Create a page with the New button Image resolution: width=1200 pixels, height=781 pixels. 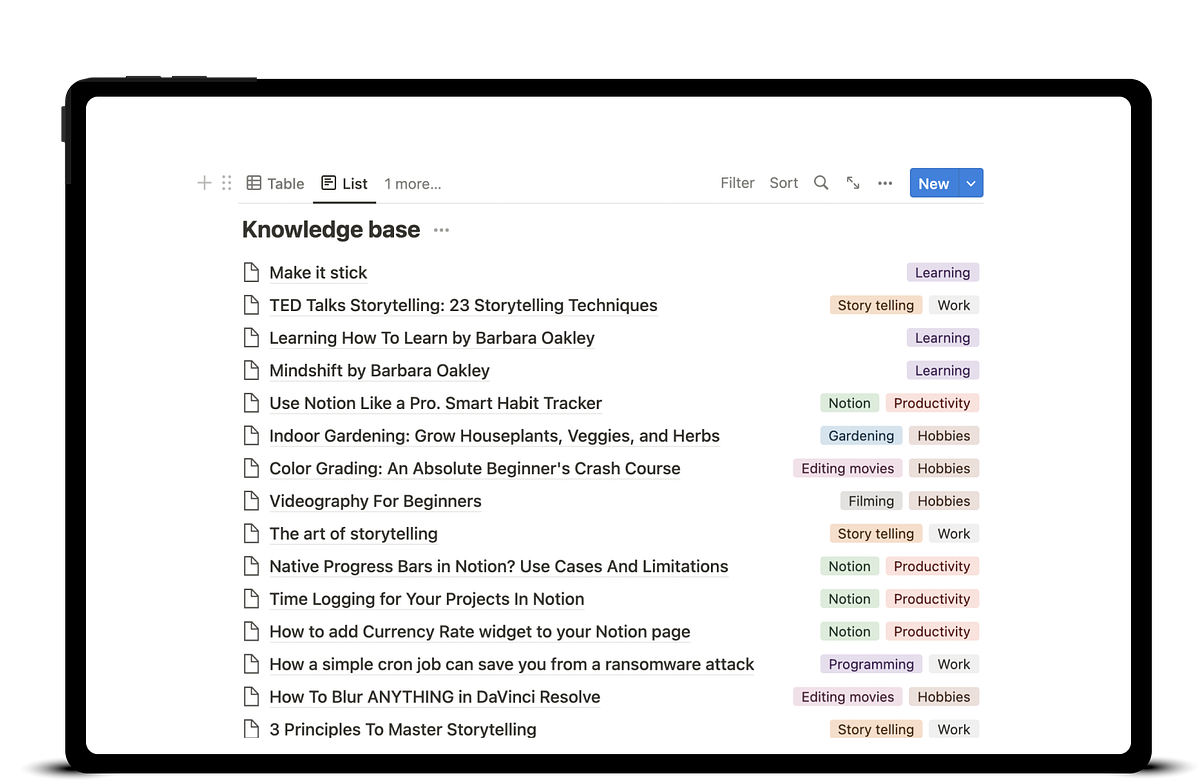click(933, 183)
